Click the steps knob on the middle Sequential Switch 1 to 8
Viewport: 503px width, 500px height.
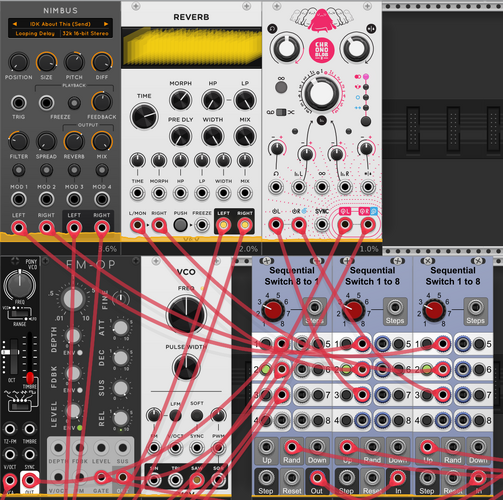pos(353,310)
